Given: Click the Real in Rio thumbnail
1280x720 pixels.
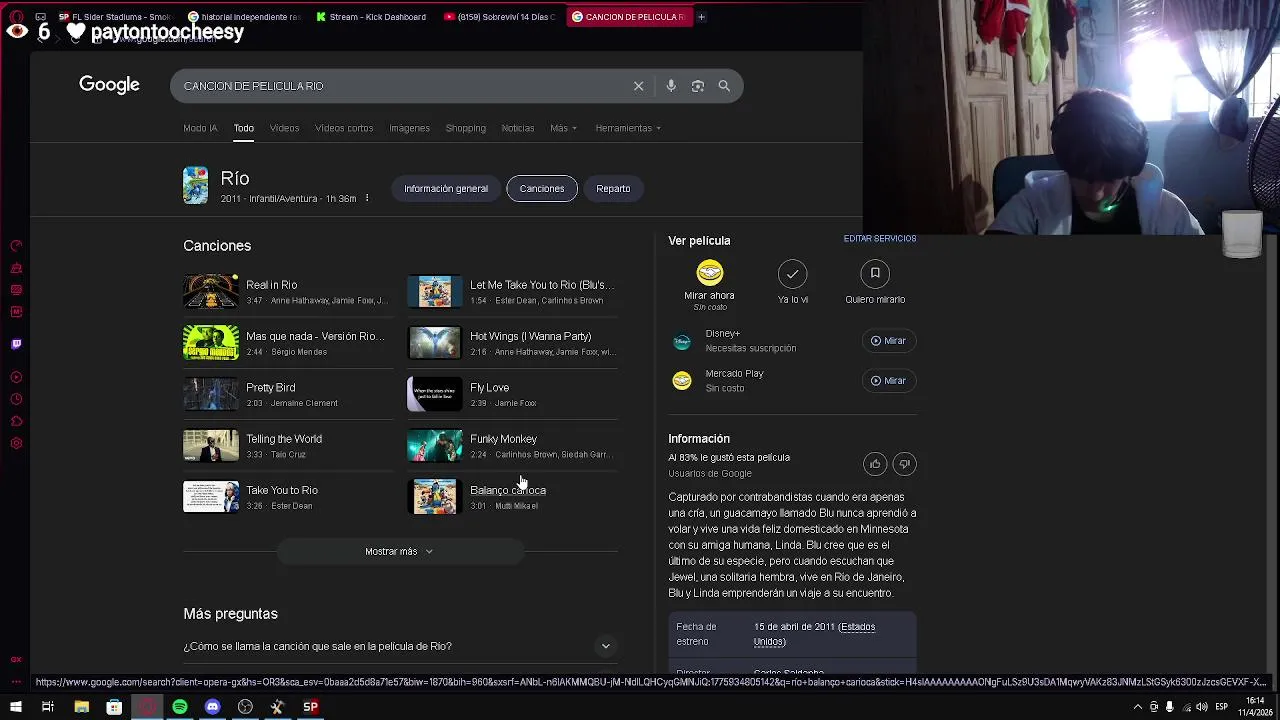Looking at the screenshot, I should [211, 292].
